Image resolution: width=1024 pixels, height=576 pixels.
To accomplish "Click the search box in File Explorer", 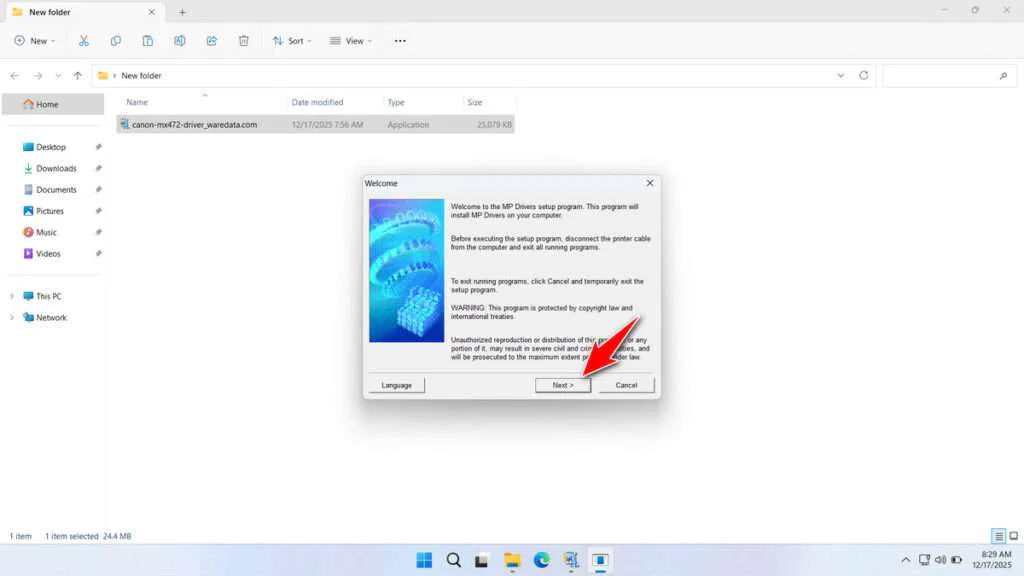I will click(x=948, y=75).
